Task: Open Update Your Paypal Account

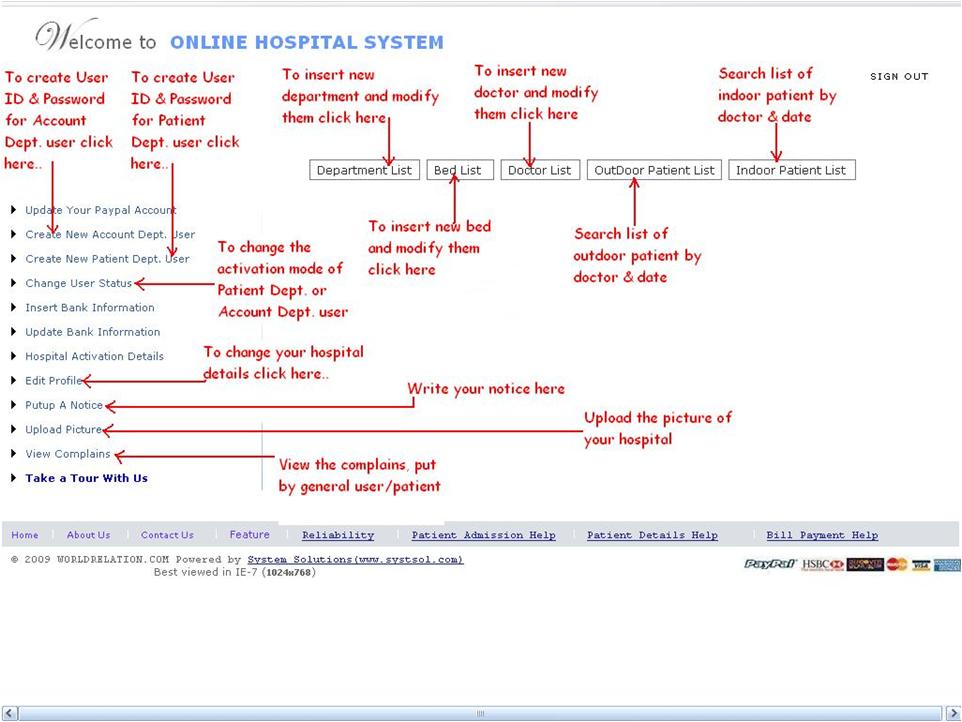Action: pos(101,210)
